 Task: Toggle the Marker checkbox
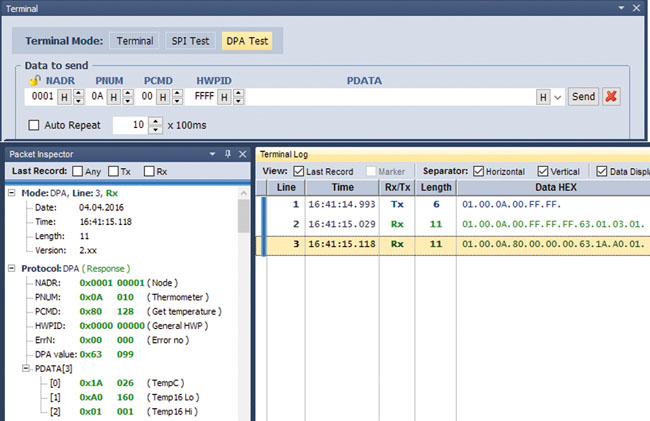pos(371,171)
